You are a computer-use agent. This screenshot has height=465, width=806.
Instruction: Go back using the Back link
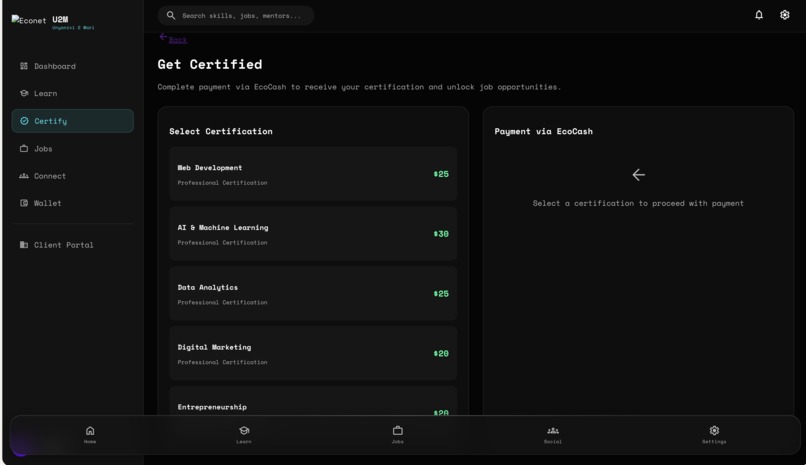pyautogui.click(x=173, y=39)
